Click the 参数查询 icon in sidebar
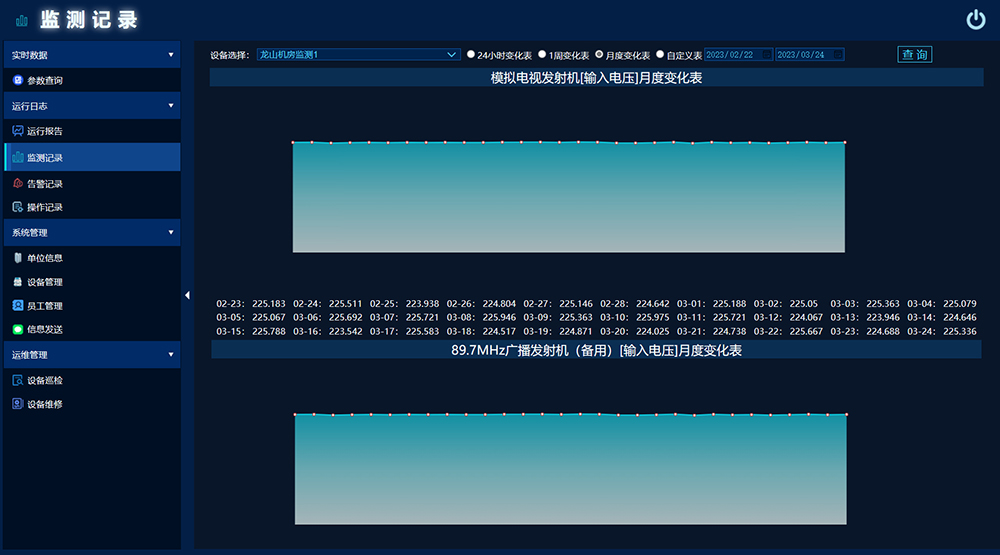The height and width of the screenshot is (555, 1000). 18,80
